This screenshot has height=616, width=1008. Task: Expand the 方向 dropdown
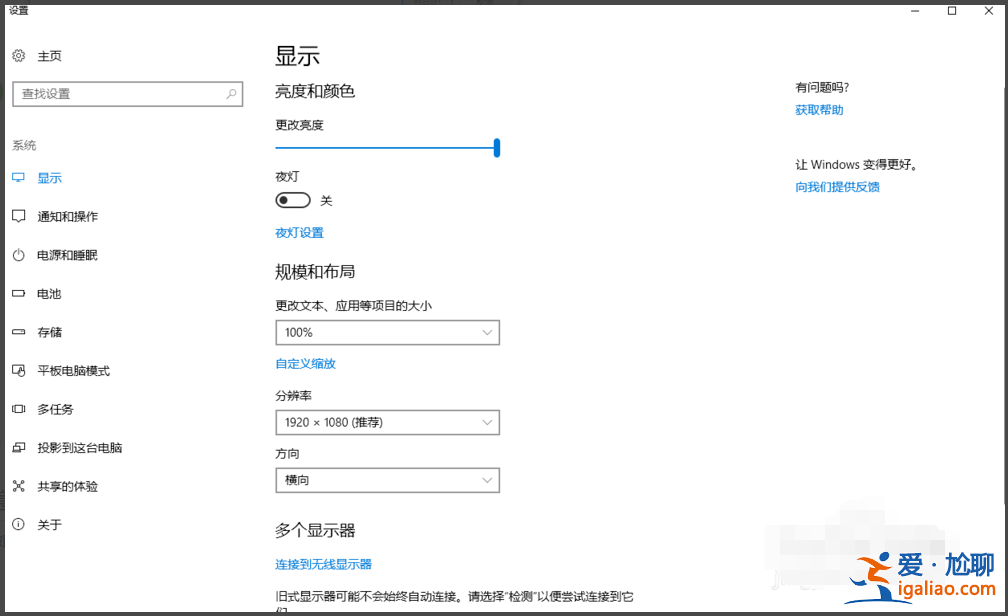click(x=387, y=480)
